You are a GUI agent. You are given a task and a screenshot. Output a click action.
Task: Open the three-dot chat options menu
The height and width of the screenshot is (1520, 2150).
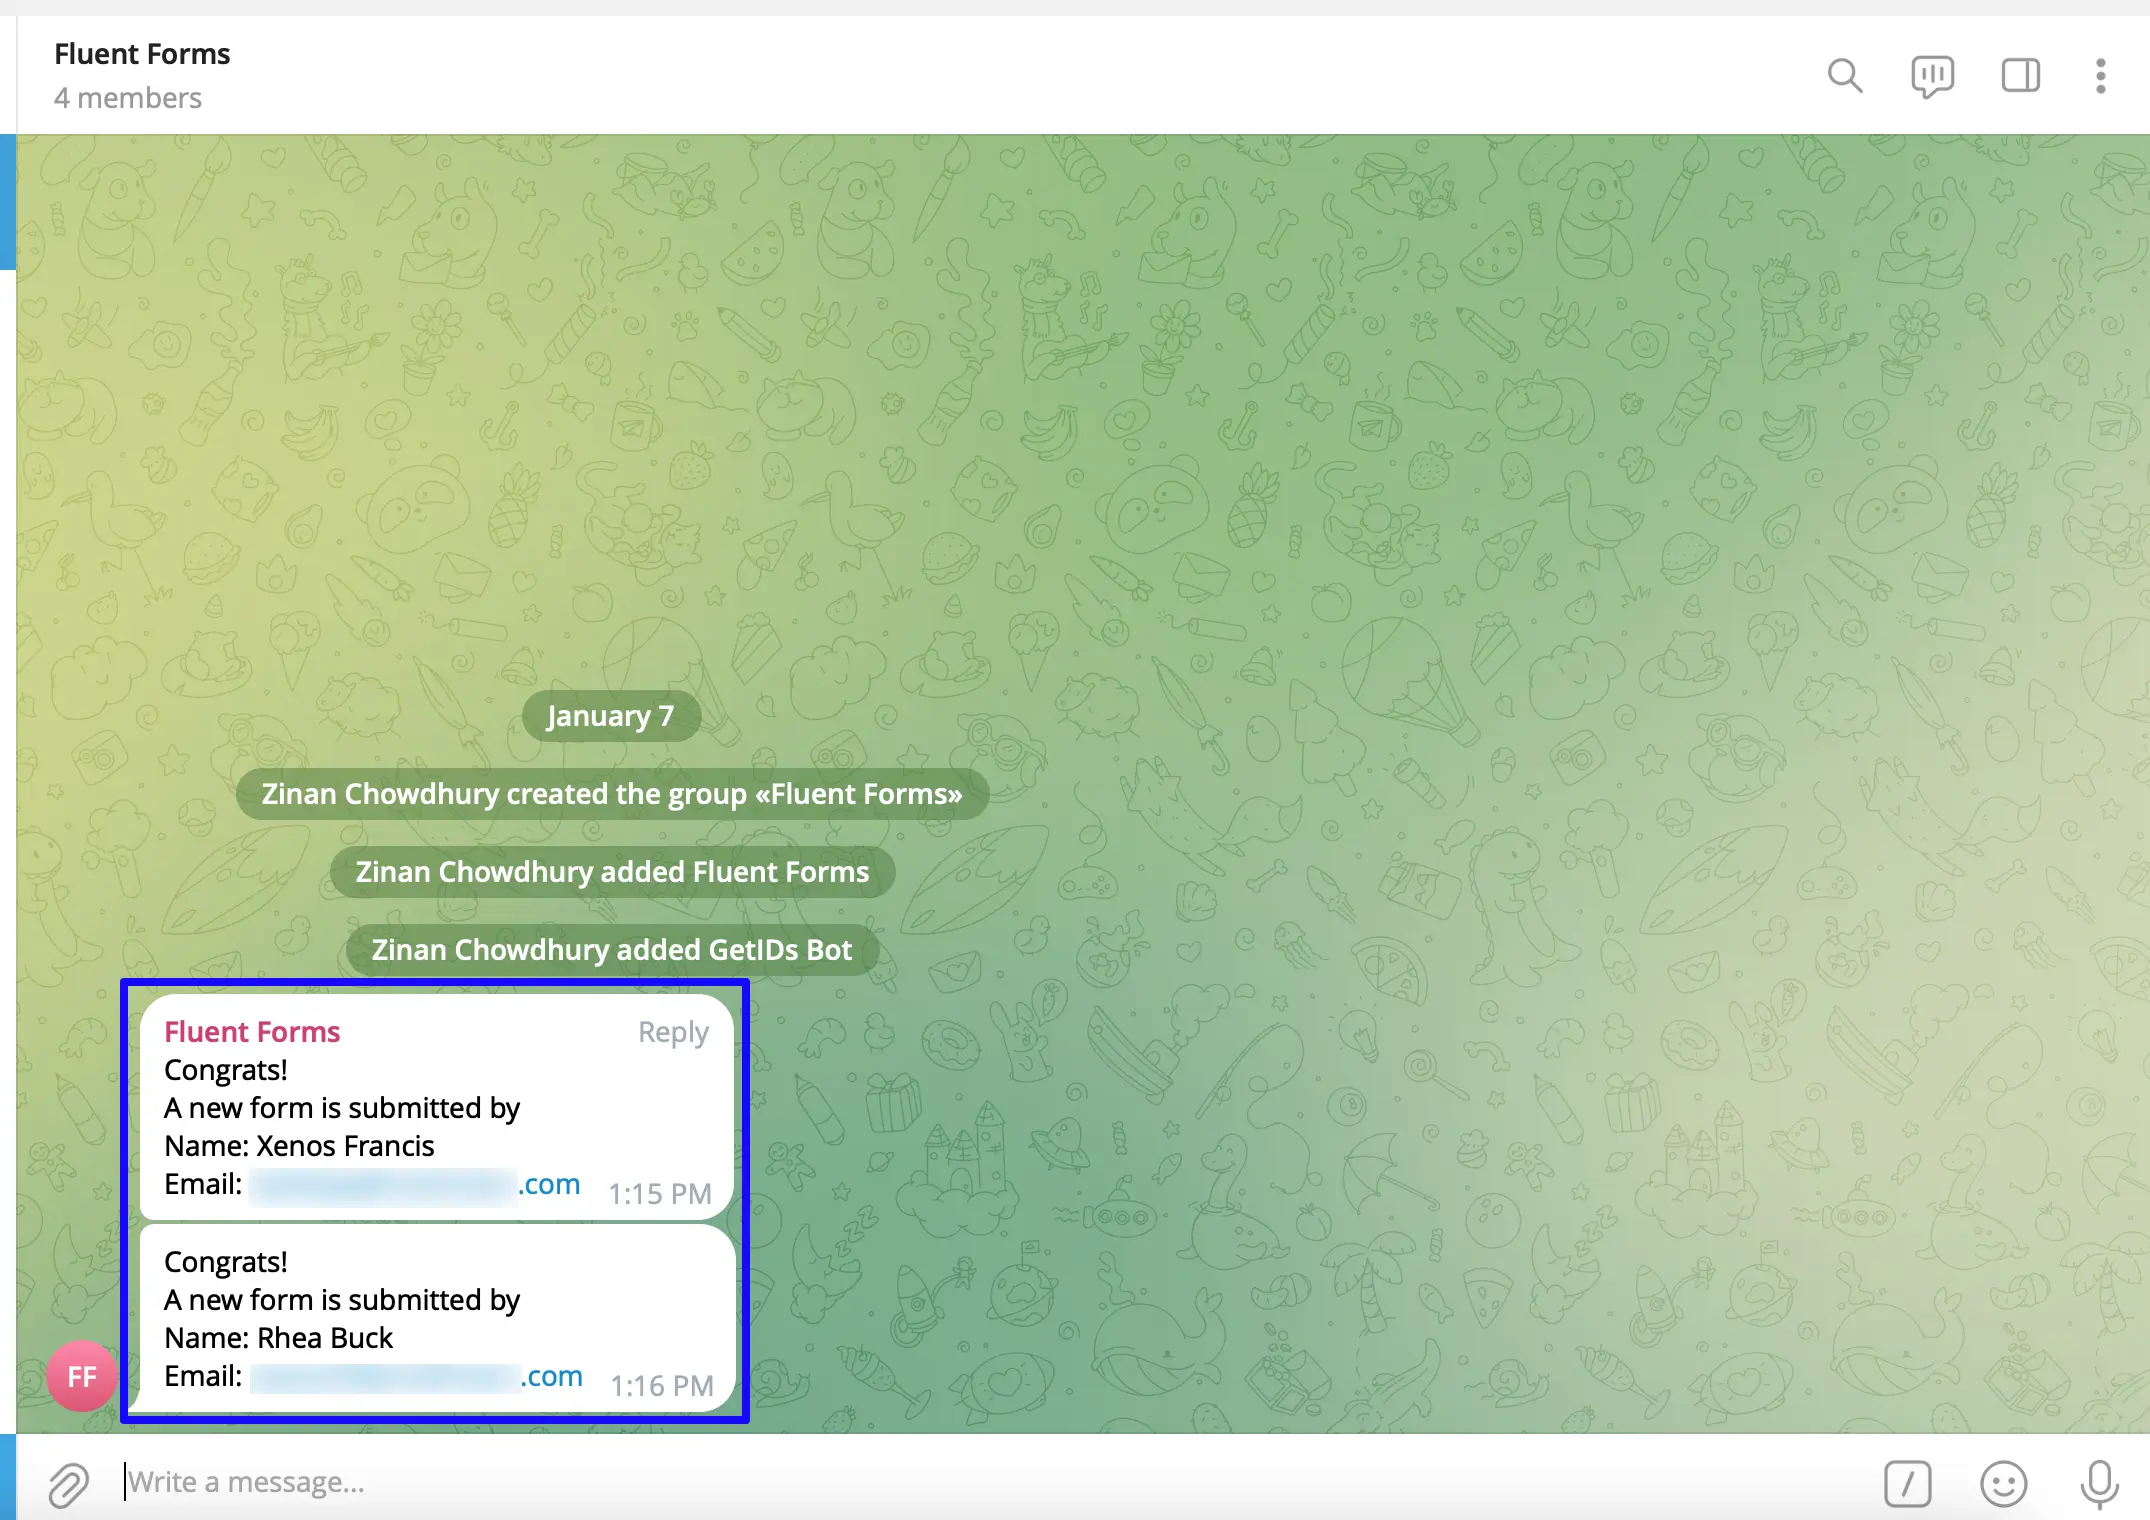2099,75
